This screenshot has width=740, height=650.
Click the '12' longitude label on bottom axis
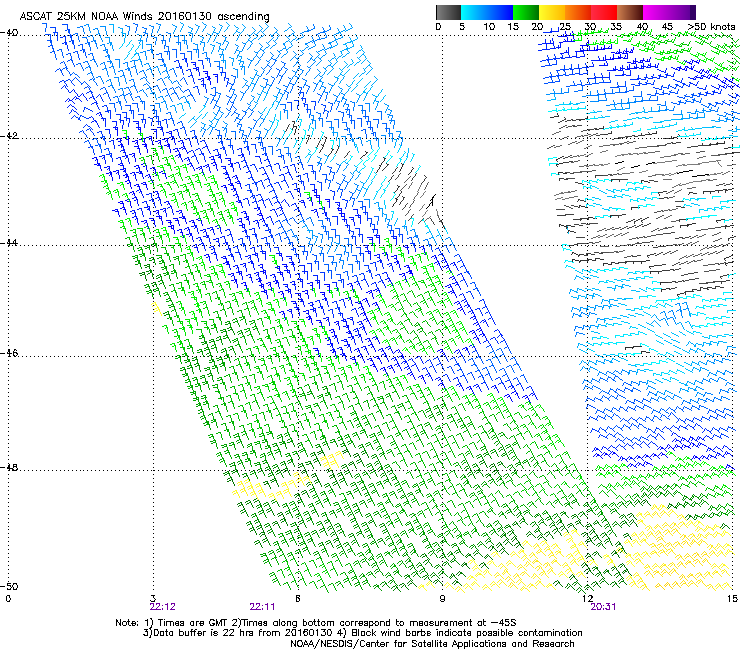tap(588, 599)
